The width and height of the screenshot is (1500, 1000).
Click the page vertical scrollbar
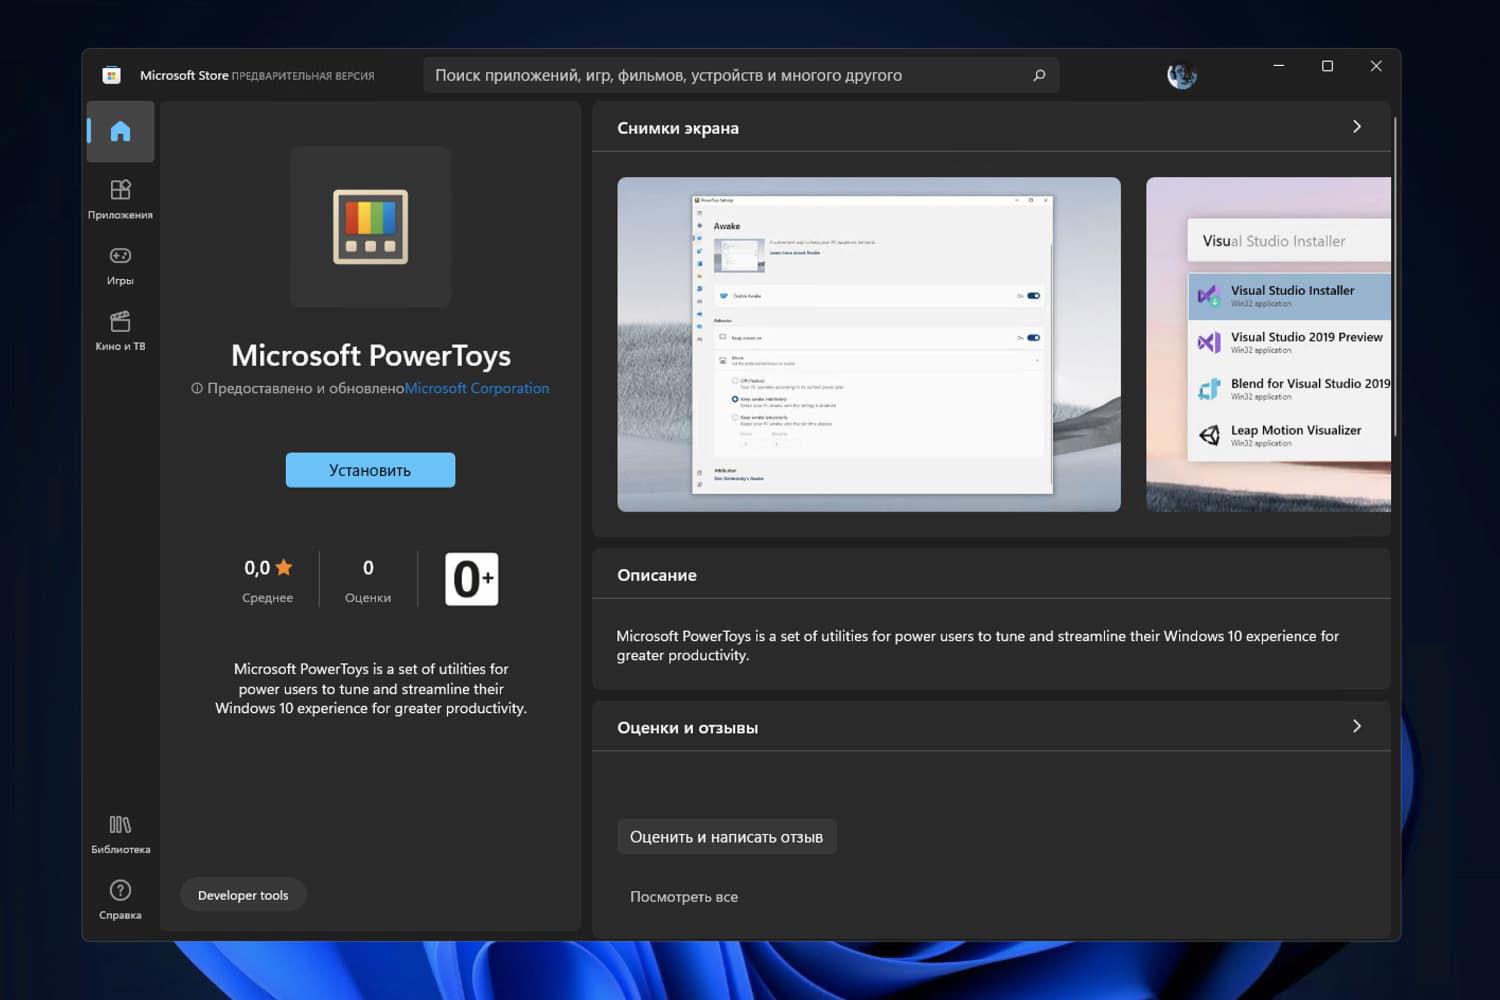tap(1394, 277)
